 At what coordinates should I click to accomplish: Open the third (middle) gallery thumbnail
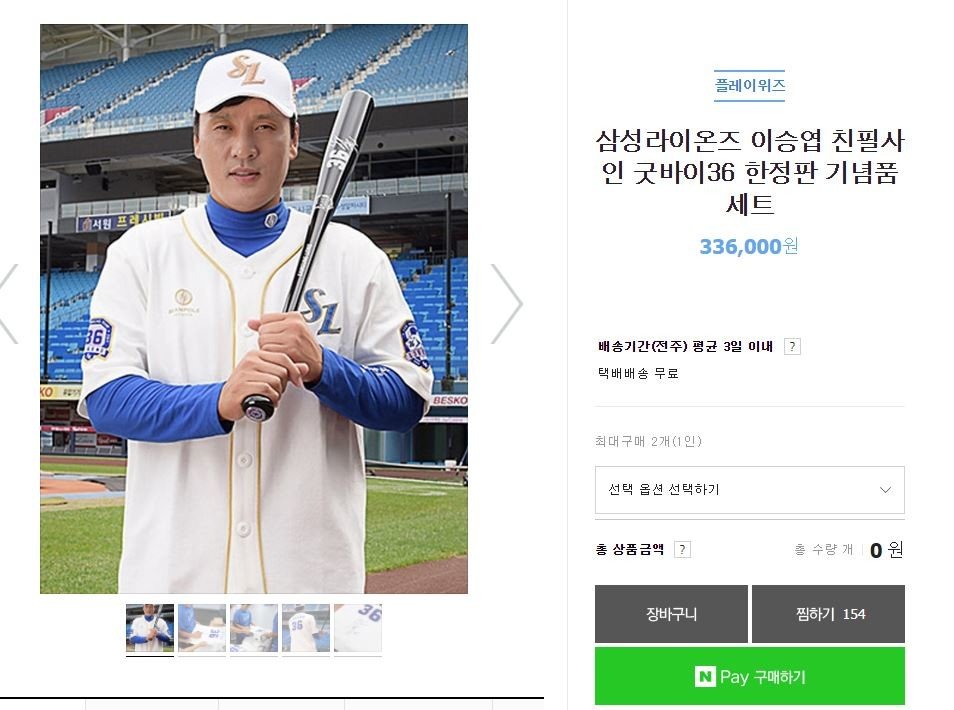pos(254,628)
